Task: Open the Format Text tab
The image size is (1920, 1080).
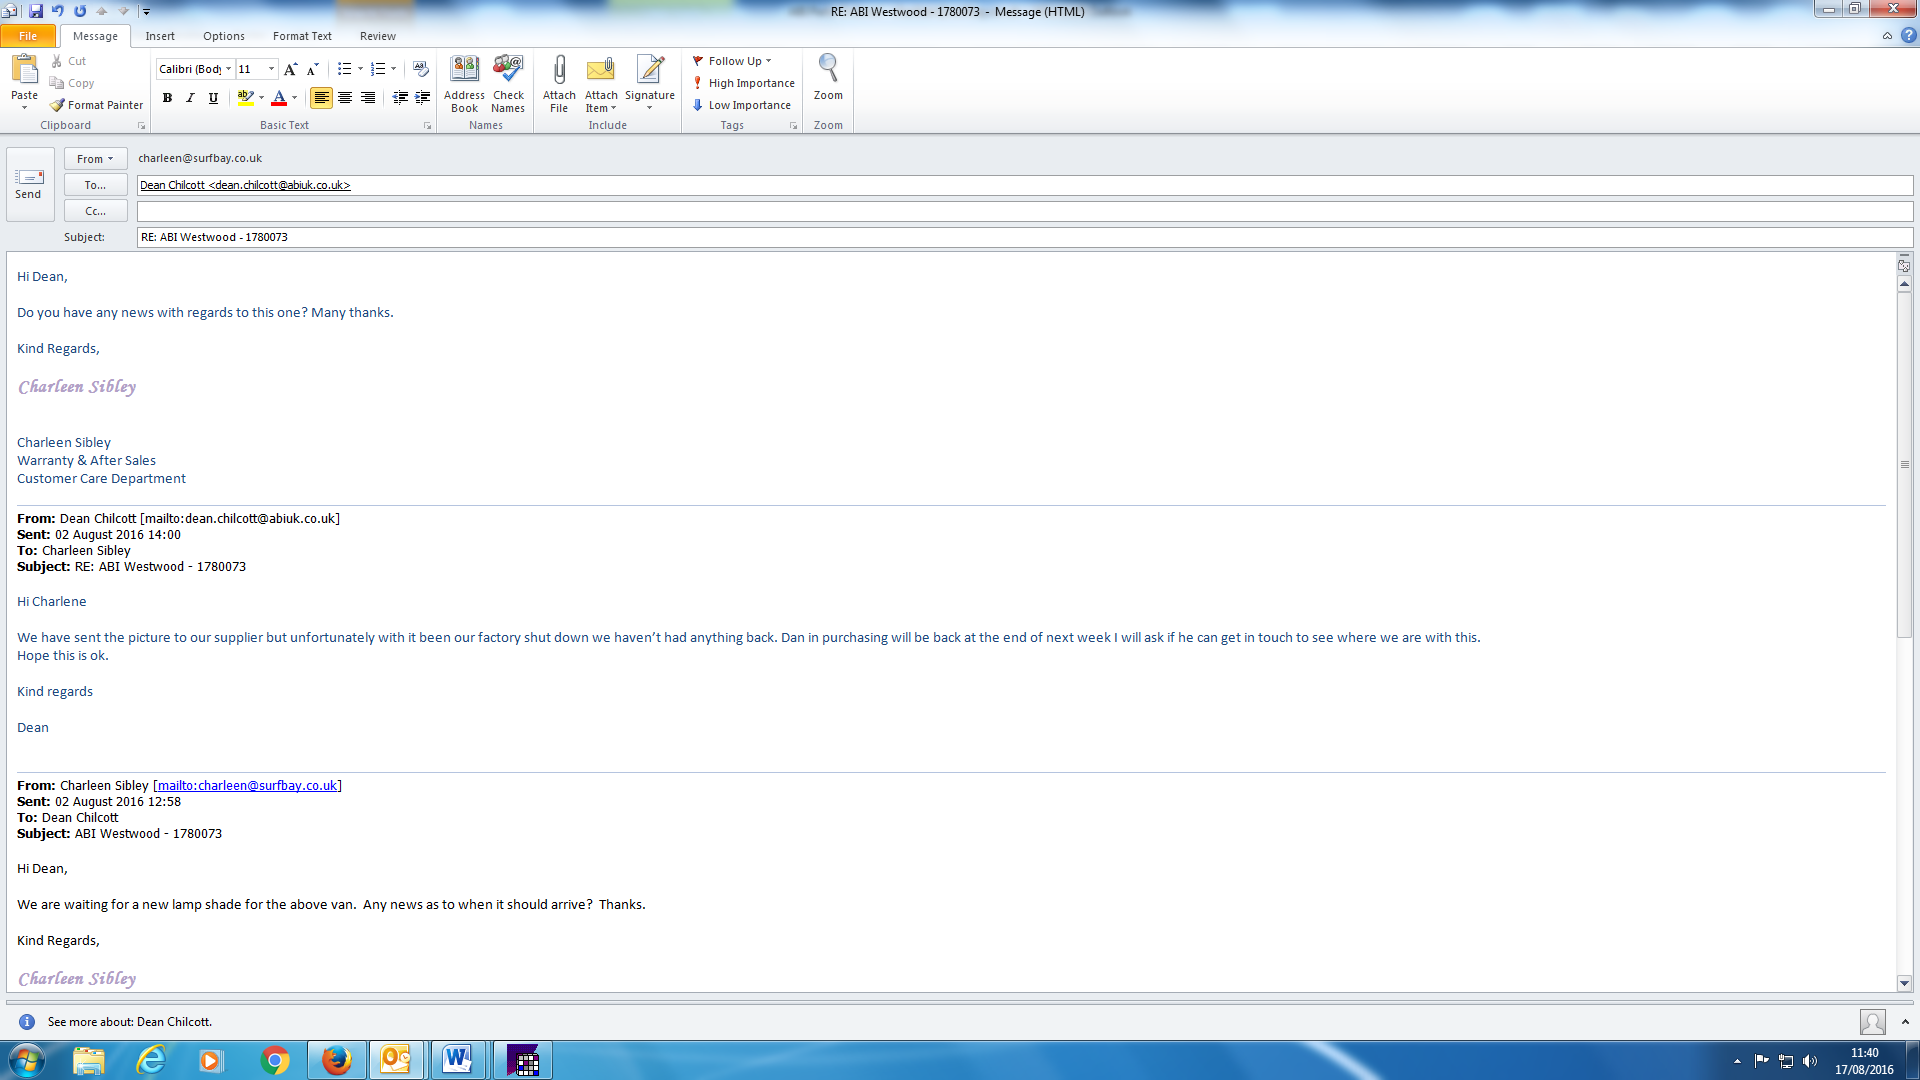Action: [302, 36]
